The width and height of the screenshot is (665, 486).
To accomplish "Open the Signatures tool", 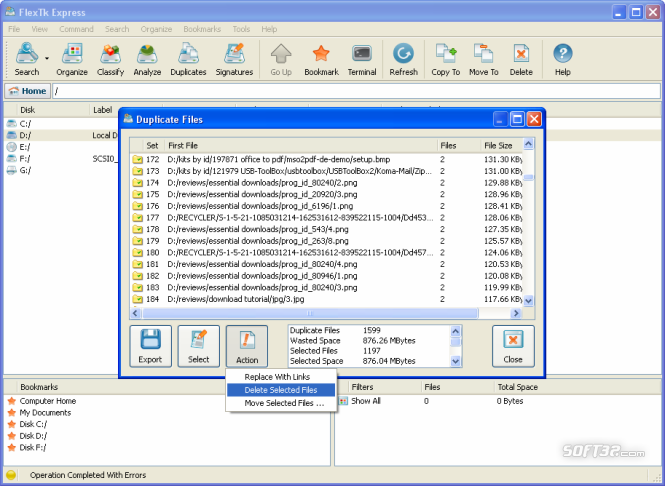I will 234,59.
